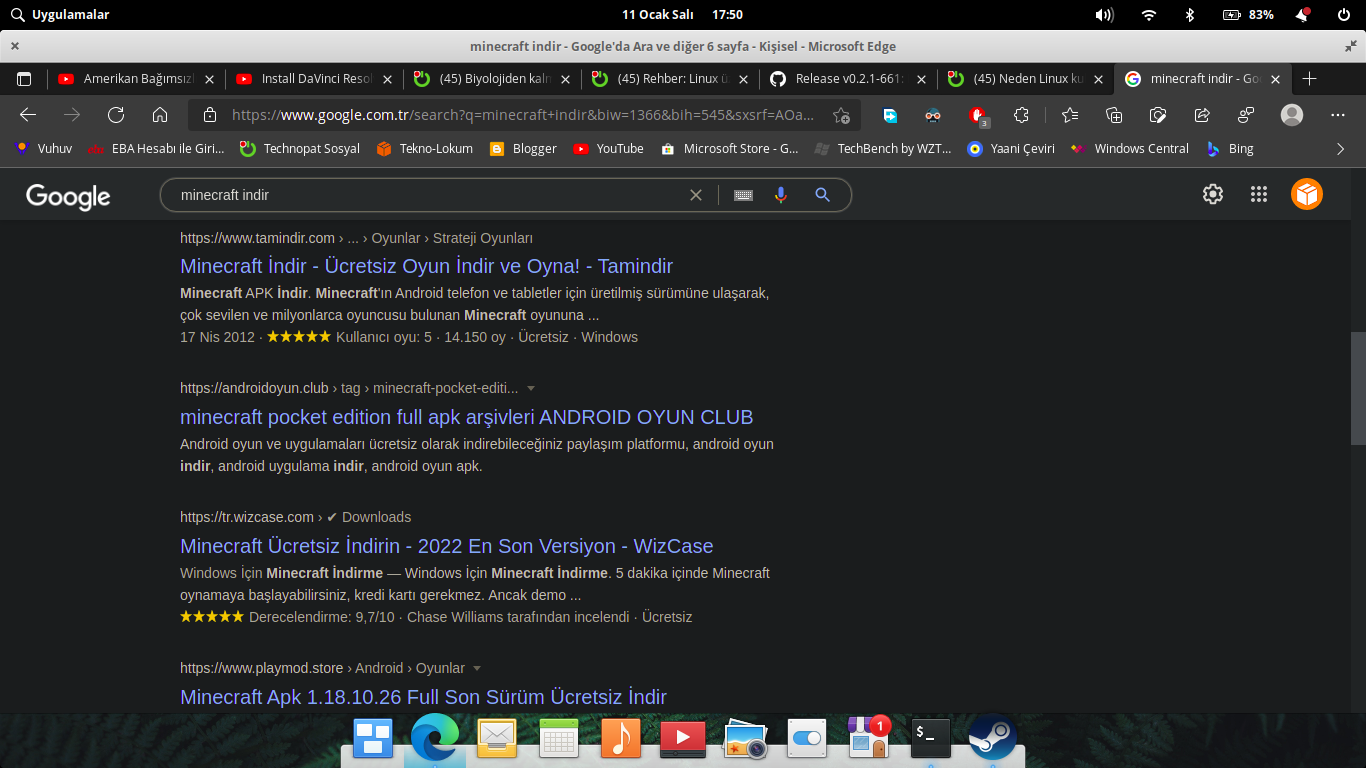
Task: Open Multitasking View from the dock
Action: click(x=373, y=738)
